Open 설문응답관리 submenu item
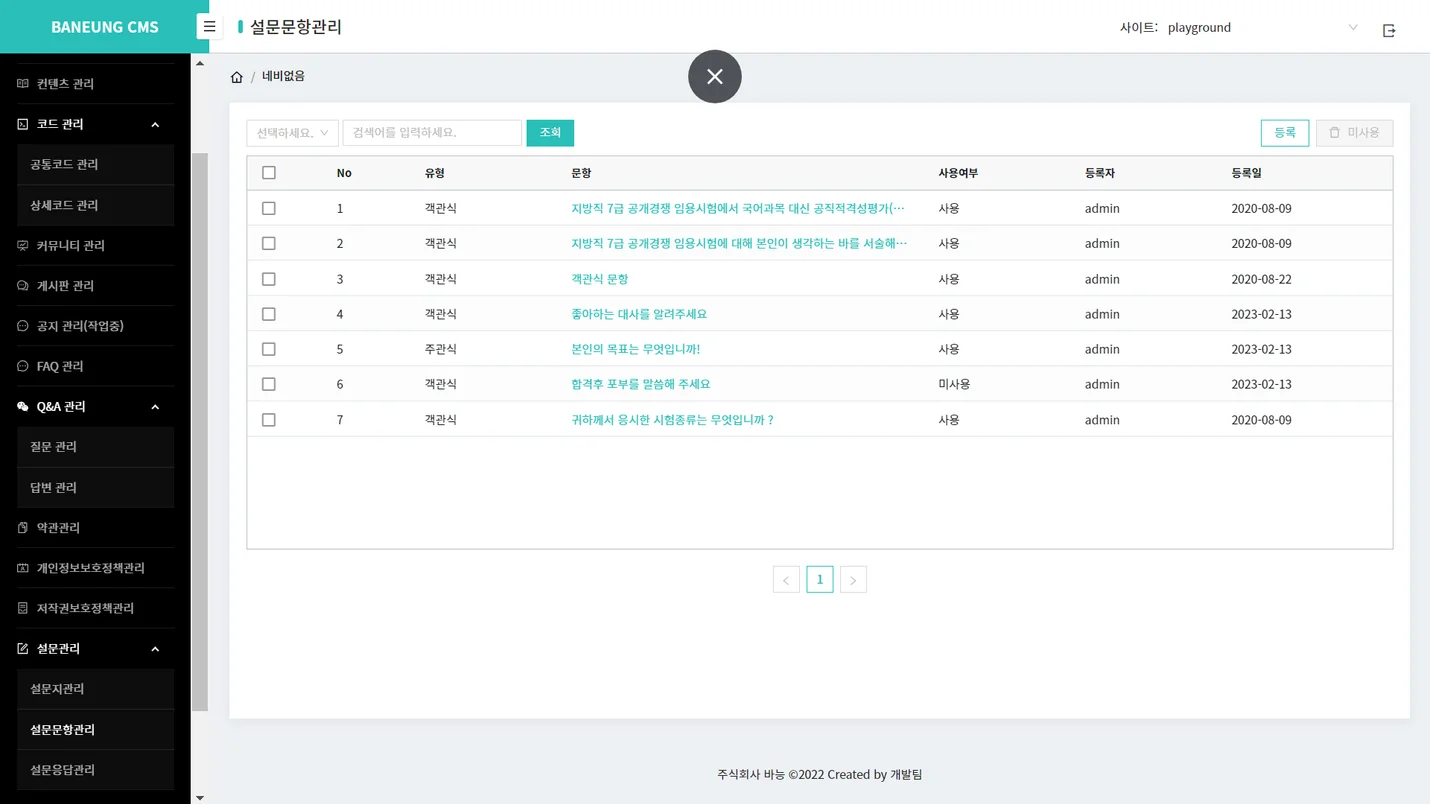Viewport: 1430px width, 804px height. [x=95, y=770]
